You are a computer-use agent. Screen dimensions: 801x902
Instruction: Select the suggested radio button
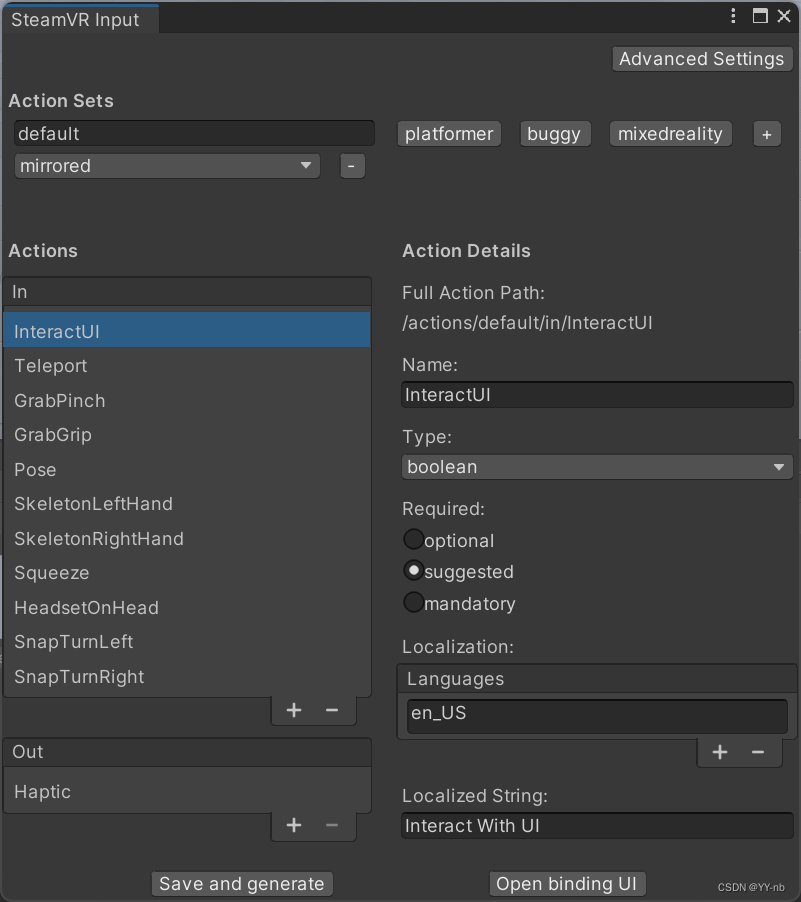[x=413, y=571]
